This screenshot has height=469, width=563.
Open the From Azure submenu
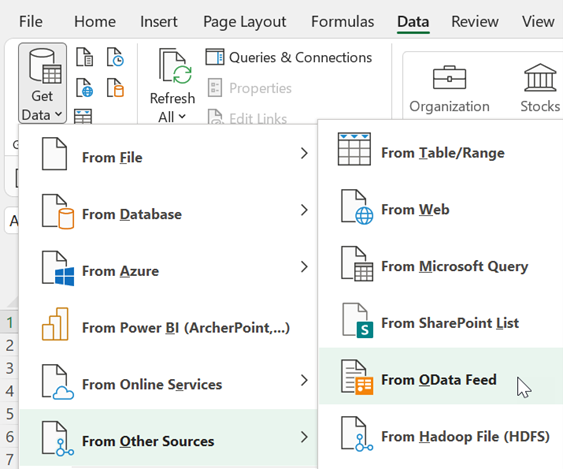(x=168, y=267)
